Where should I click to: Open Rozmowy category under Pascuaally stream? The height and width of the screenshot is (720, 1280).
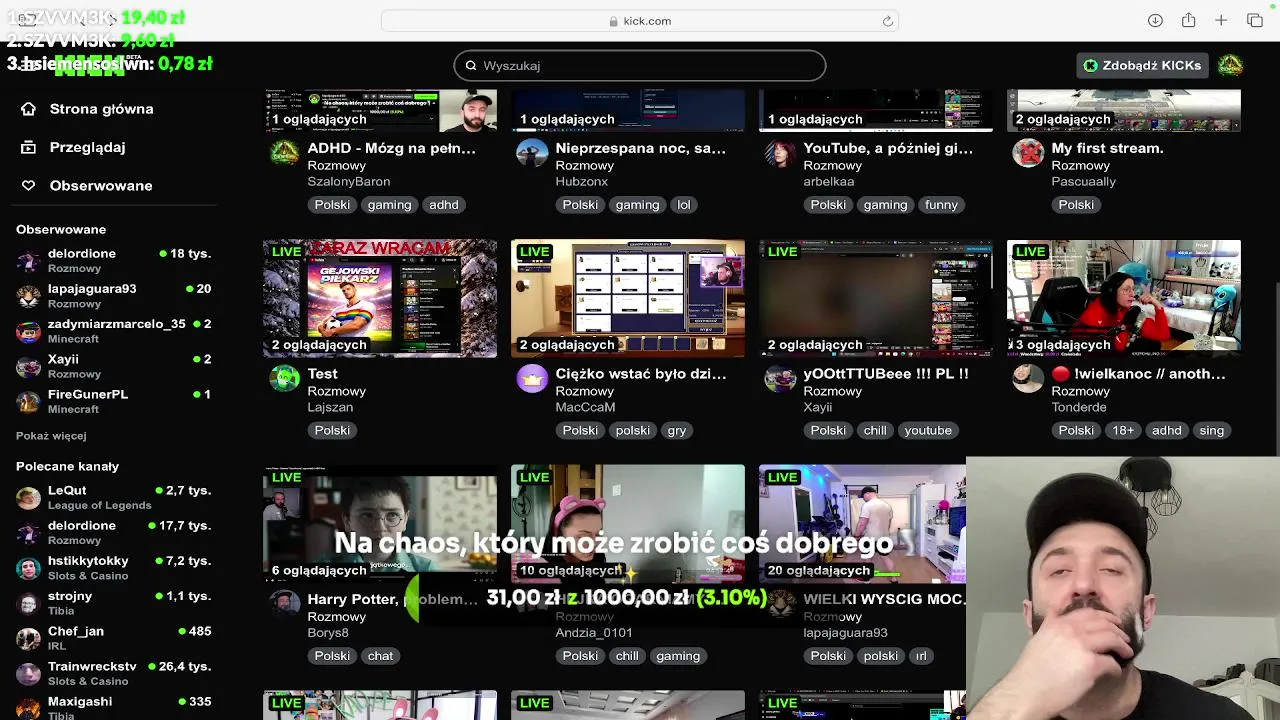pos(1080,166)
